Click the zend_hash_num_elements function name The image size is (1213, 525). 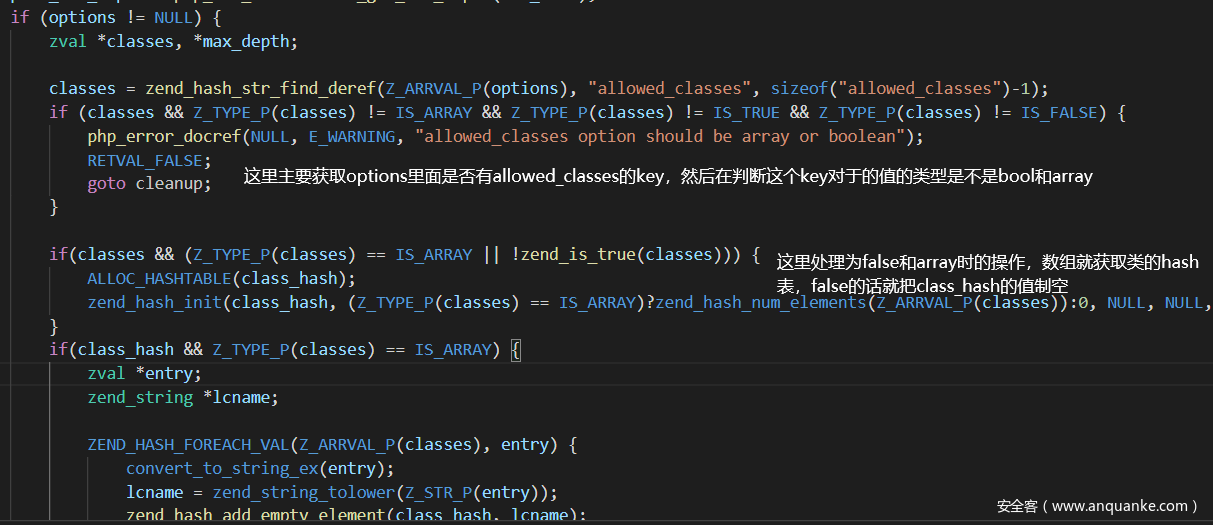point(763,302)
